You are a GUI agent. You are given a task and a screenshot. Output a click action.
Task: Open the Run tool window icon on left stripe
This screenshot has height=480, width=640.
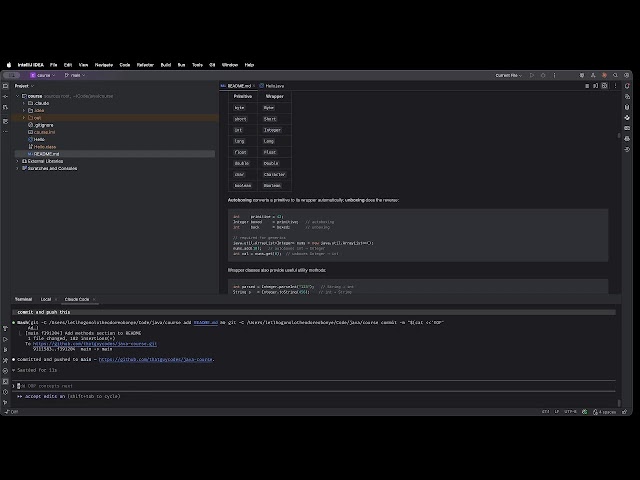tap(5, 339)
